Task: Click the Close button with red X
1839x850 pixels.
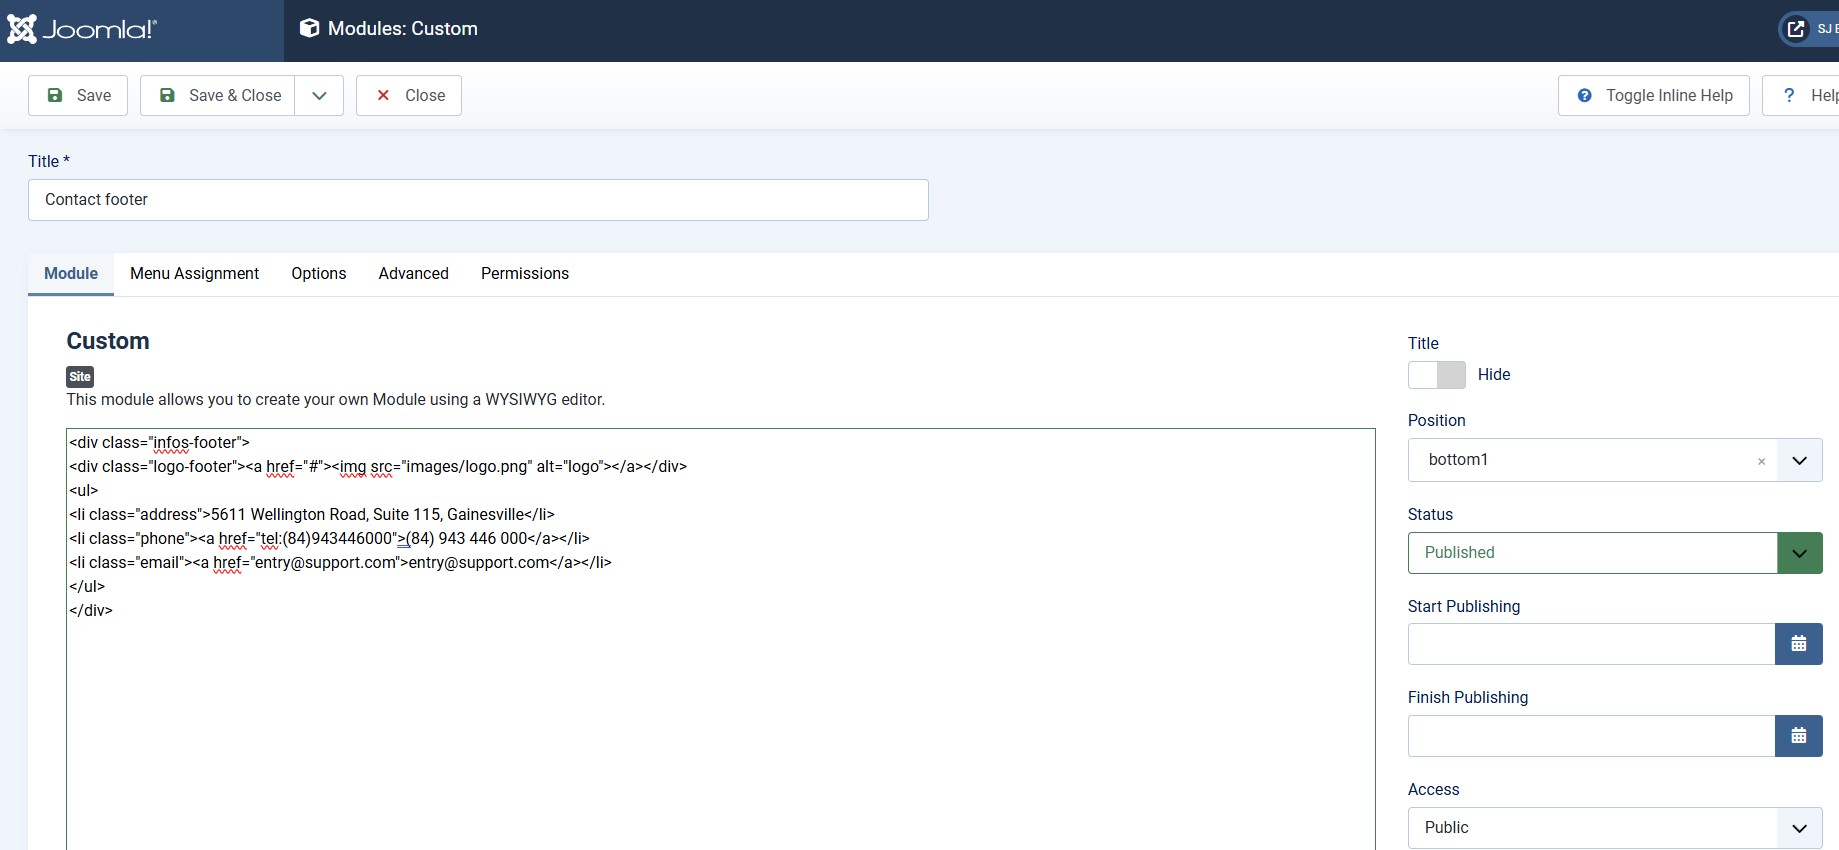Action: (409, 96)
